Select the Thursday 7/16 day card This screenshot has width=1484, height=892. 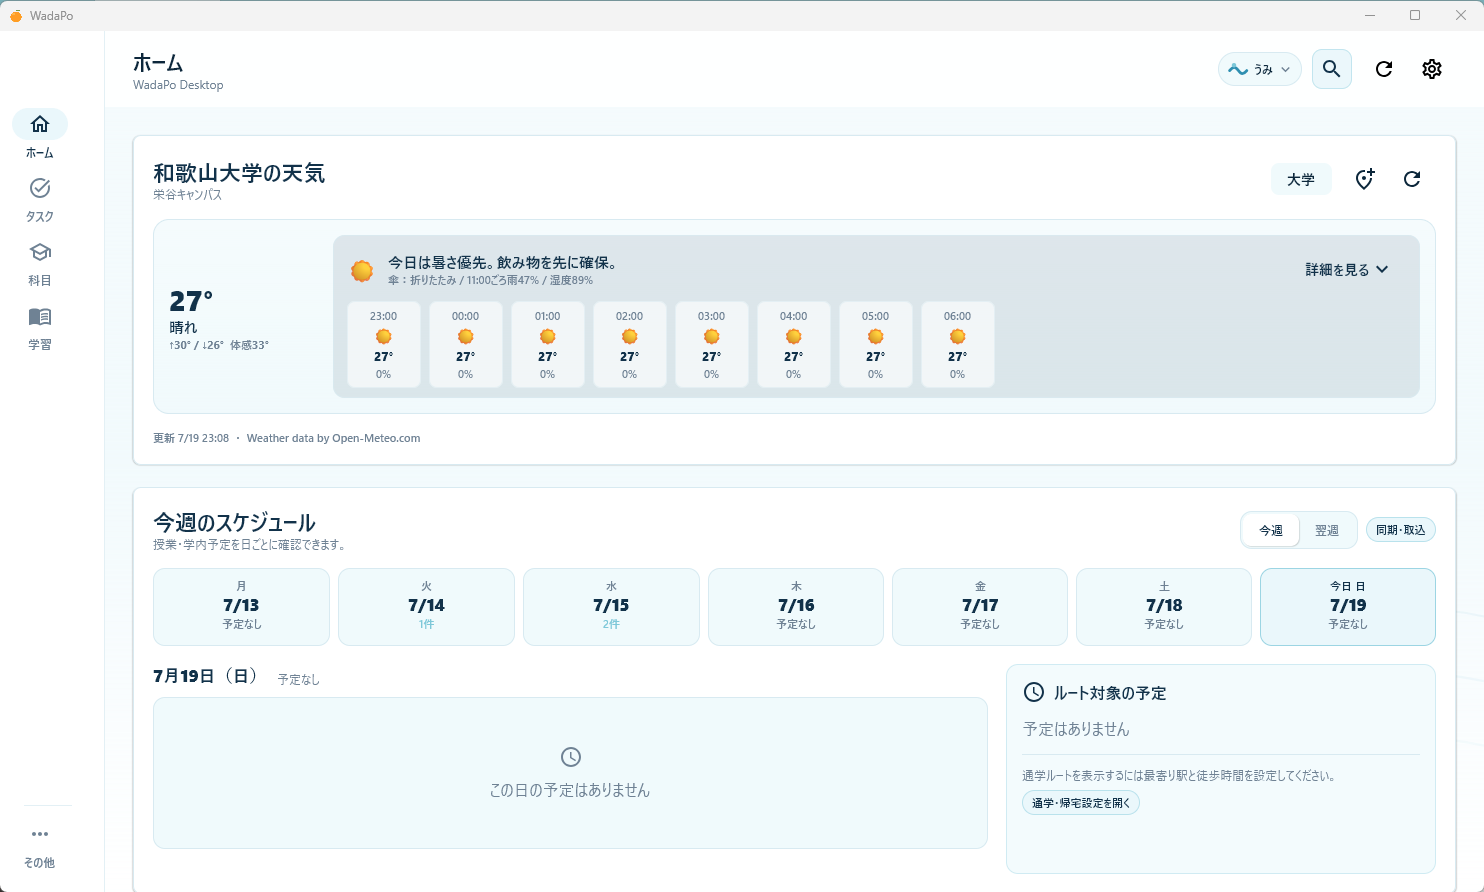pyautogui.click(x=796, y=607)
